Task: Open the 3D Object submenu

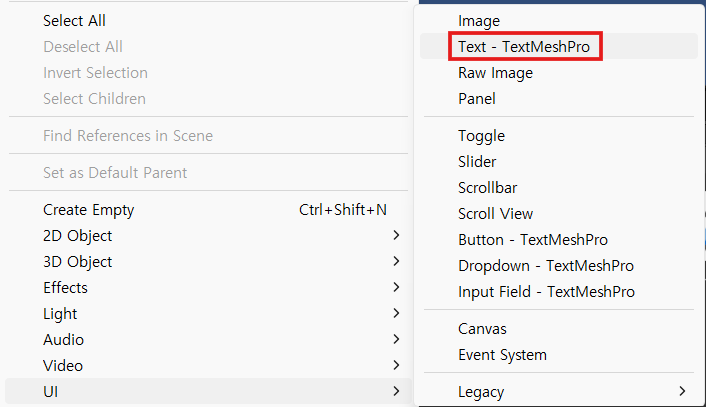Action: tap(208, 262)
